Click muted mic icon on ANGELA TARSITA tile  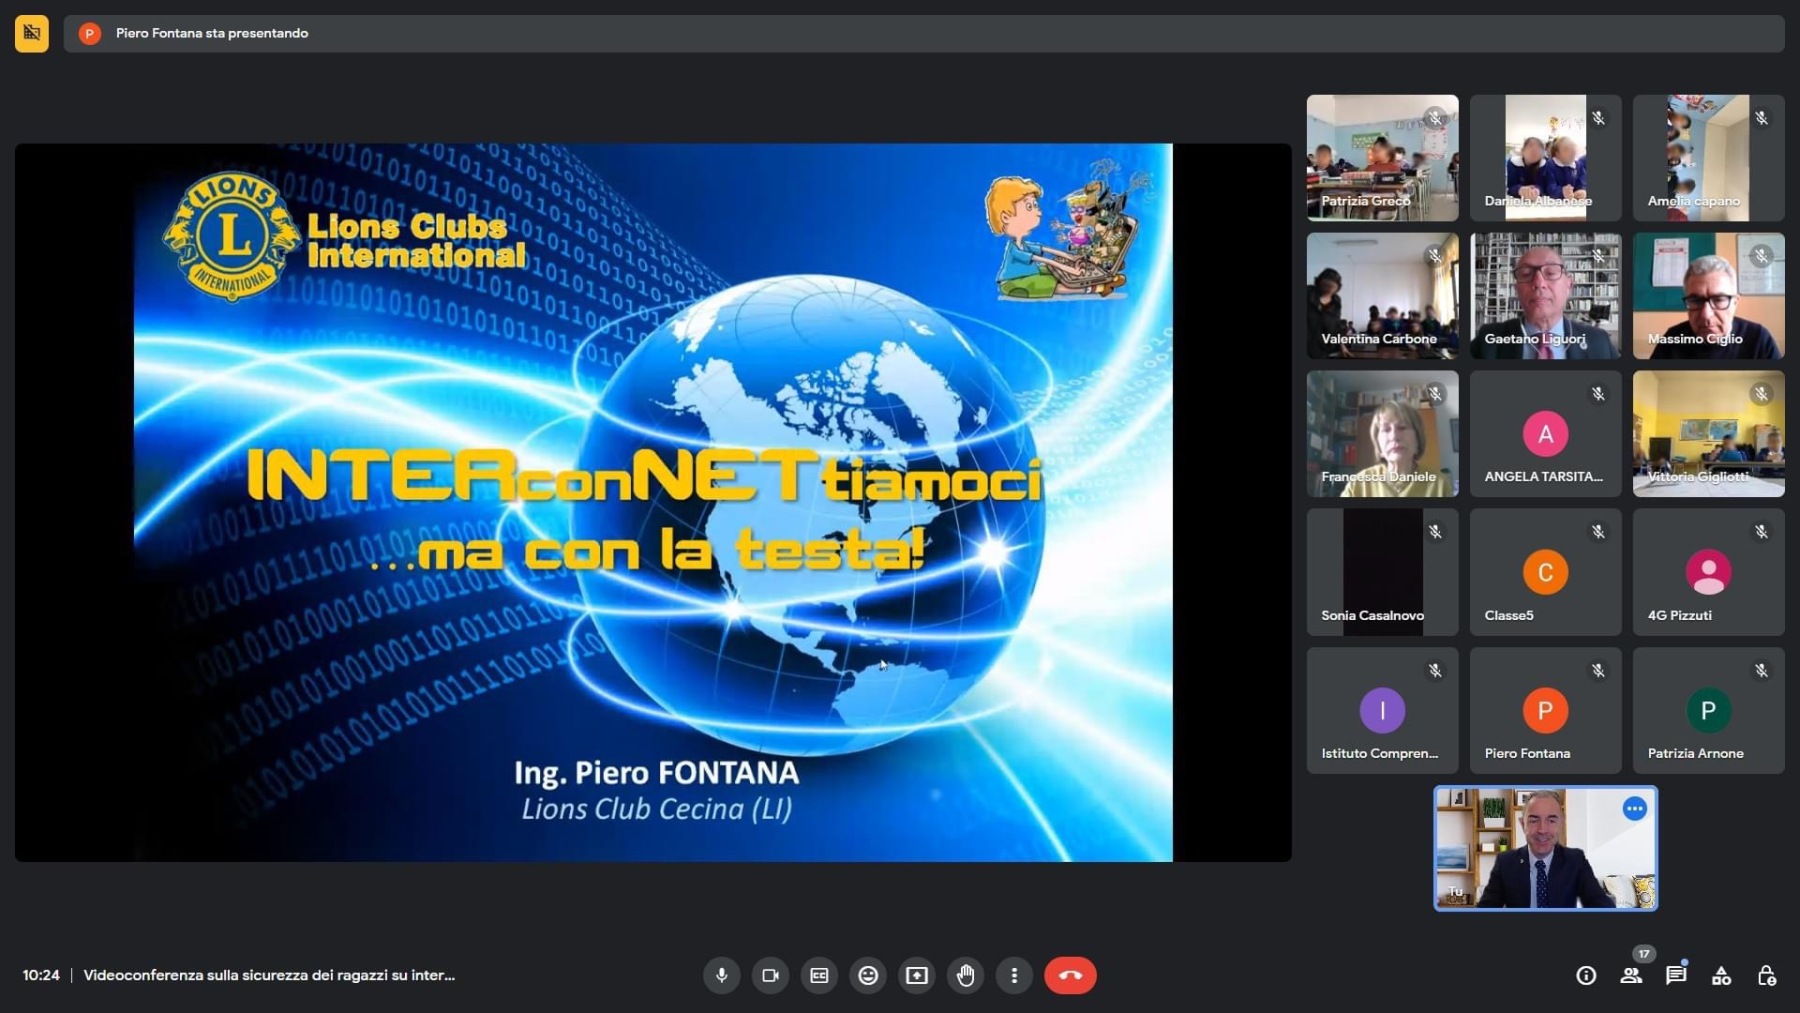1598,394
